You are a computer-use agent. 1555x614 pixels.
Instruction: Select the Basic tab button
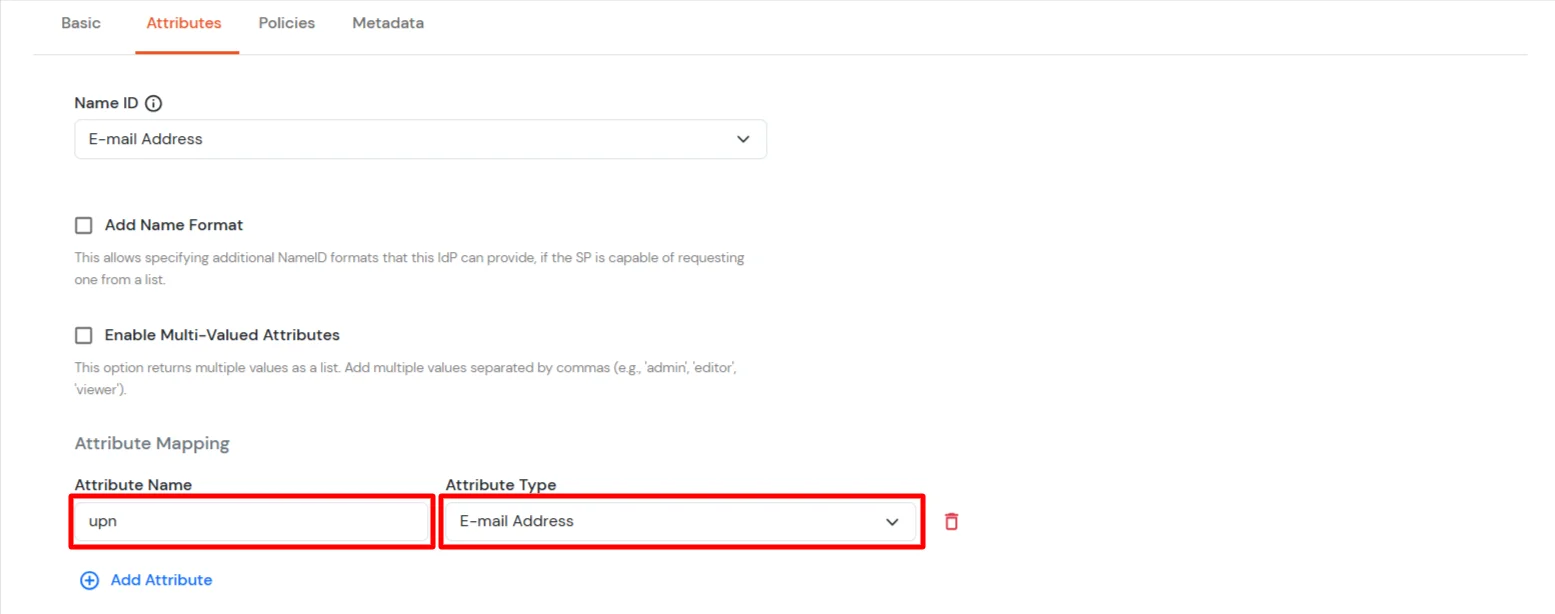(x=80, y=22)
